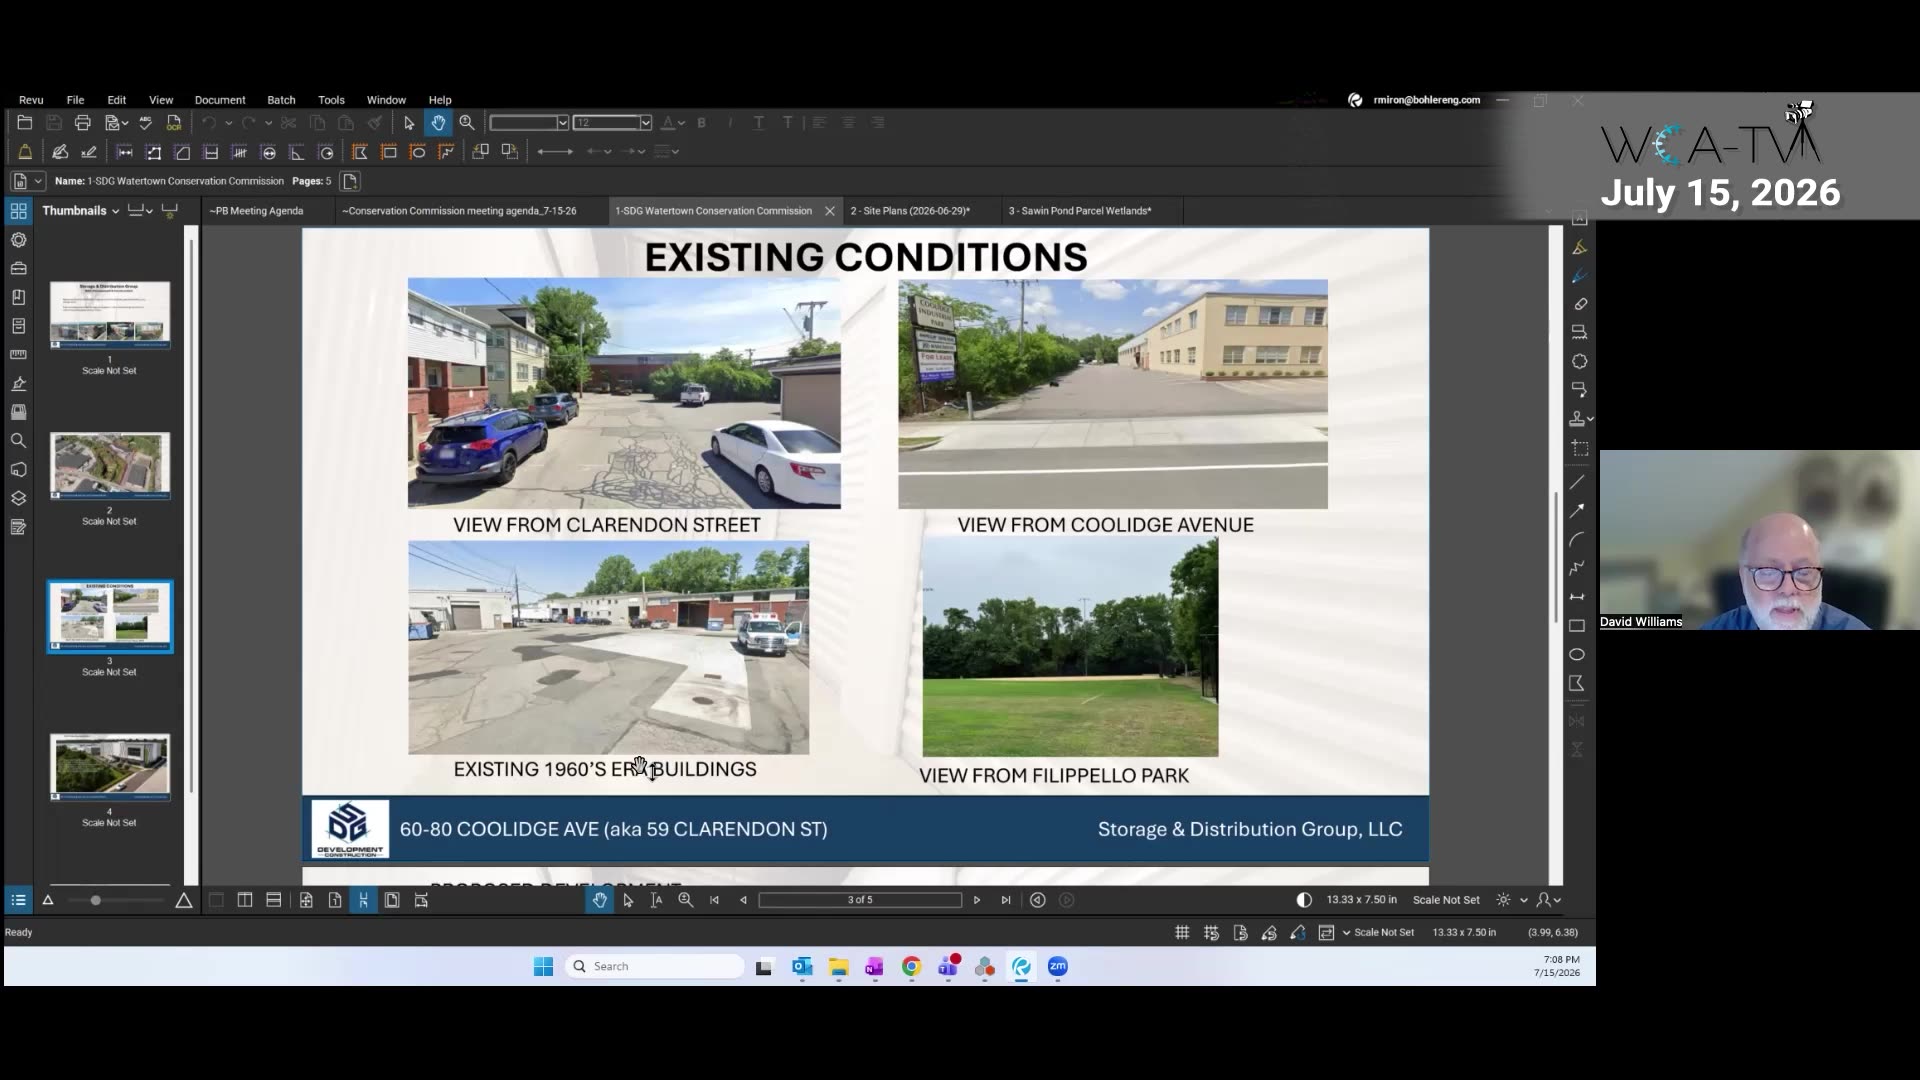Activate the Zoom magnifier tool in top toolbar
Image resolution: width=1920 pixels, height=1080 pixels.
[x=467, y=123]
